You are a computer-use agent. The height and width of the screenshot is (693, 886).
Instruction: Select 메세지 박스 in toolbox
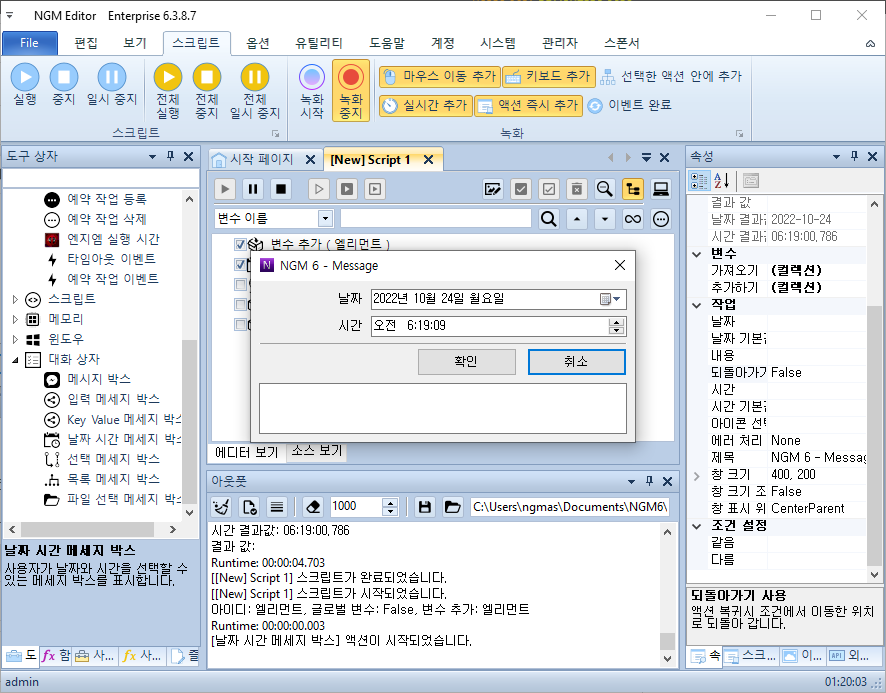point(99,379)
